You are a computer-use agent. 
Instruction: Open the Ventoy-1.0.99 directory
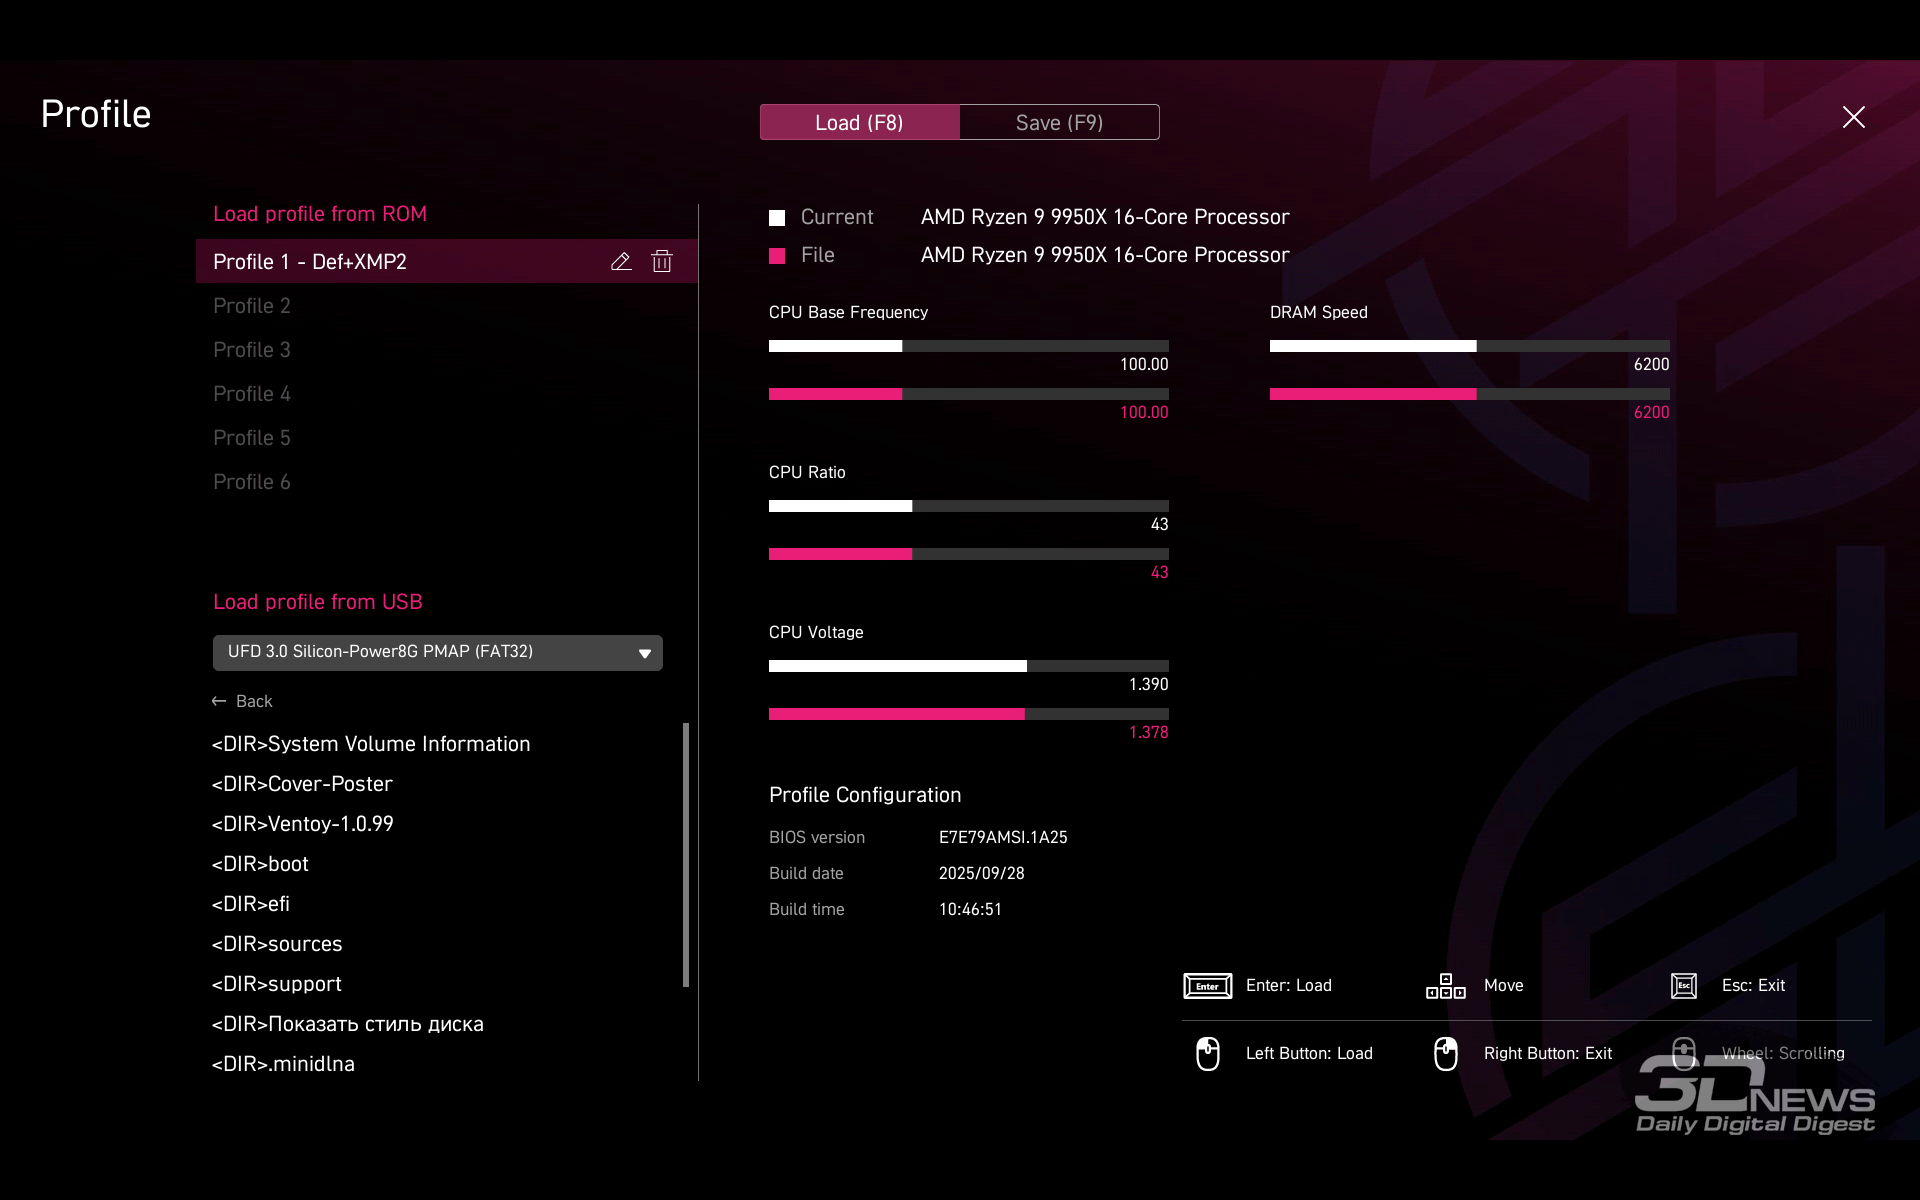pos(303,824)
